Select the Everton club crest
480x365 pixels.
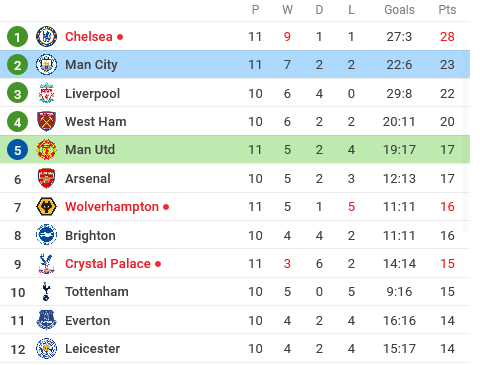pyautogui.click(x=46, y=320)
